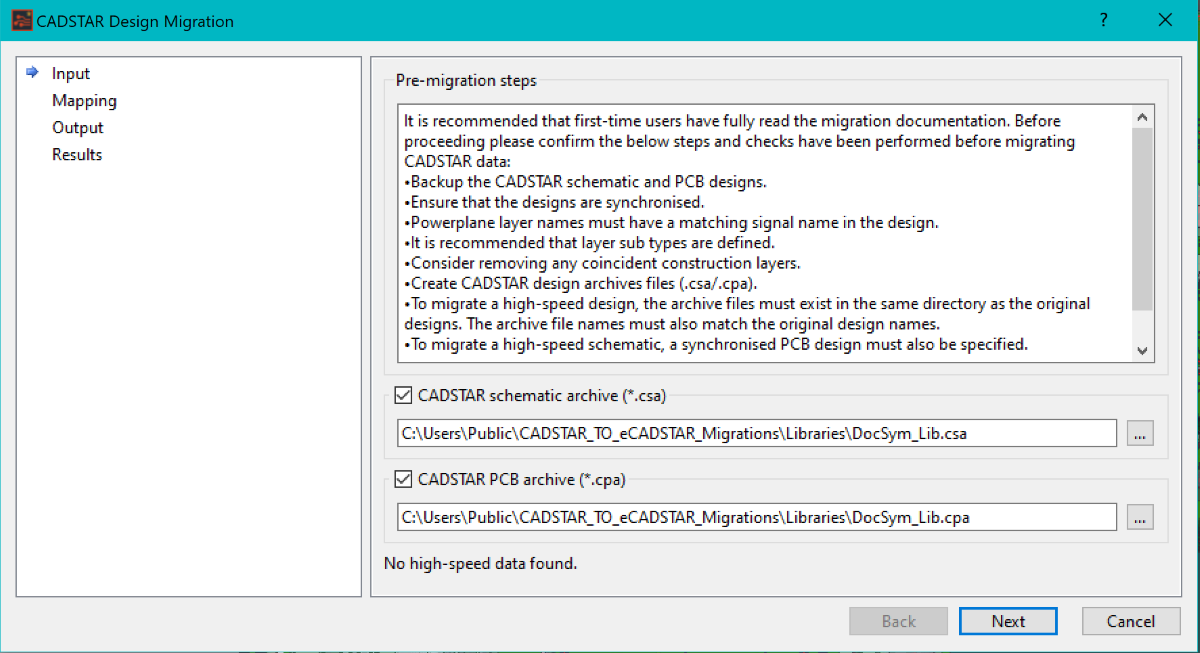The height and width of the screenshot is (653, 1200).
Task: Uncheck the CADSTAR schematic archive checkbox
Action: click(x=404, y=396)
